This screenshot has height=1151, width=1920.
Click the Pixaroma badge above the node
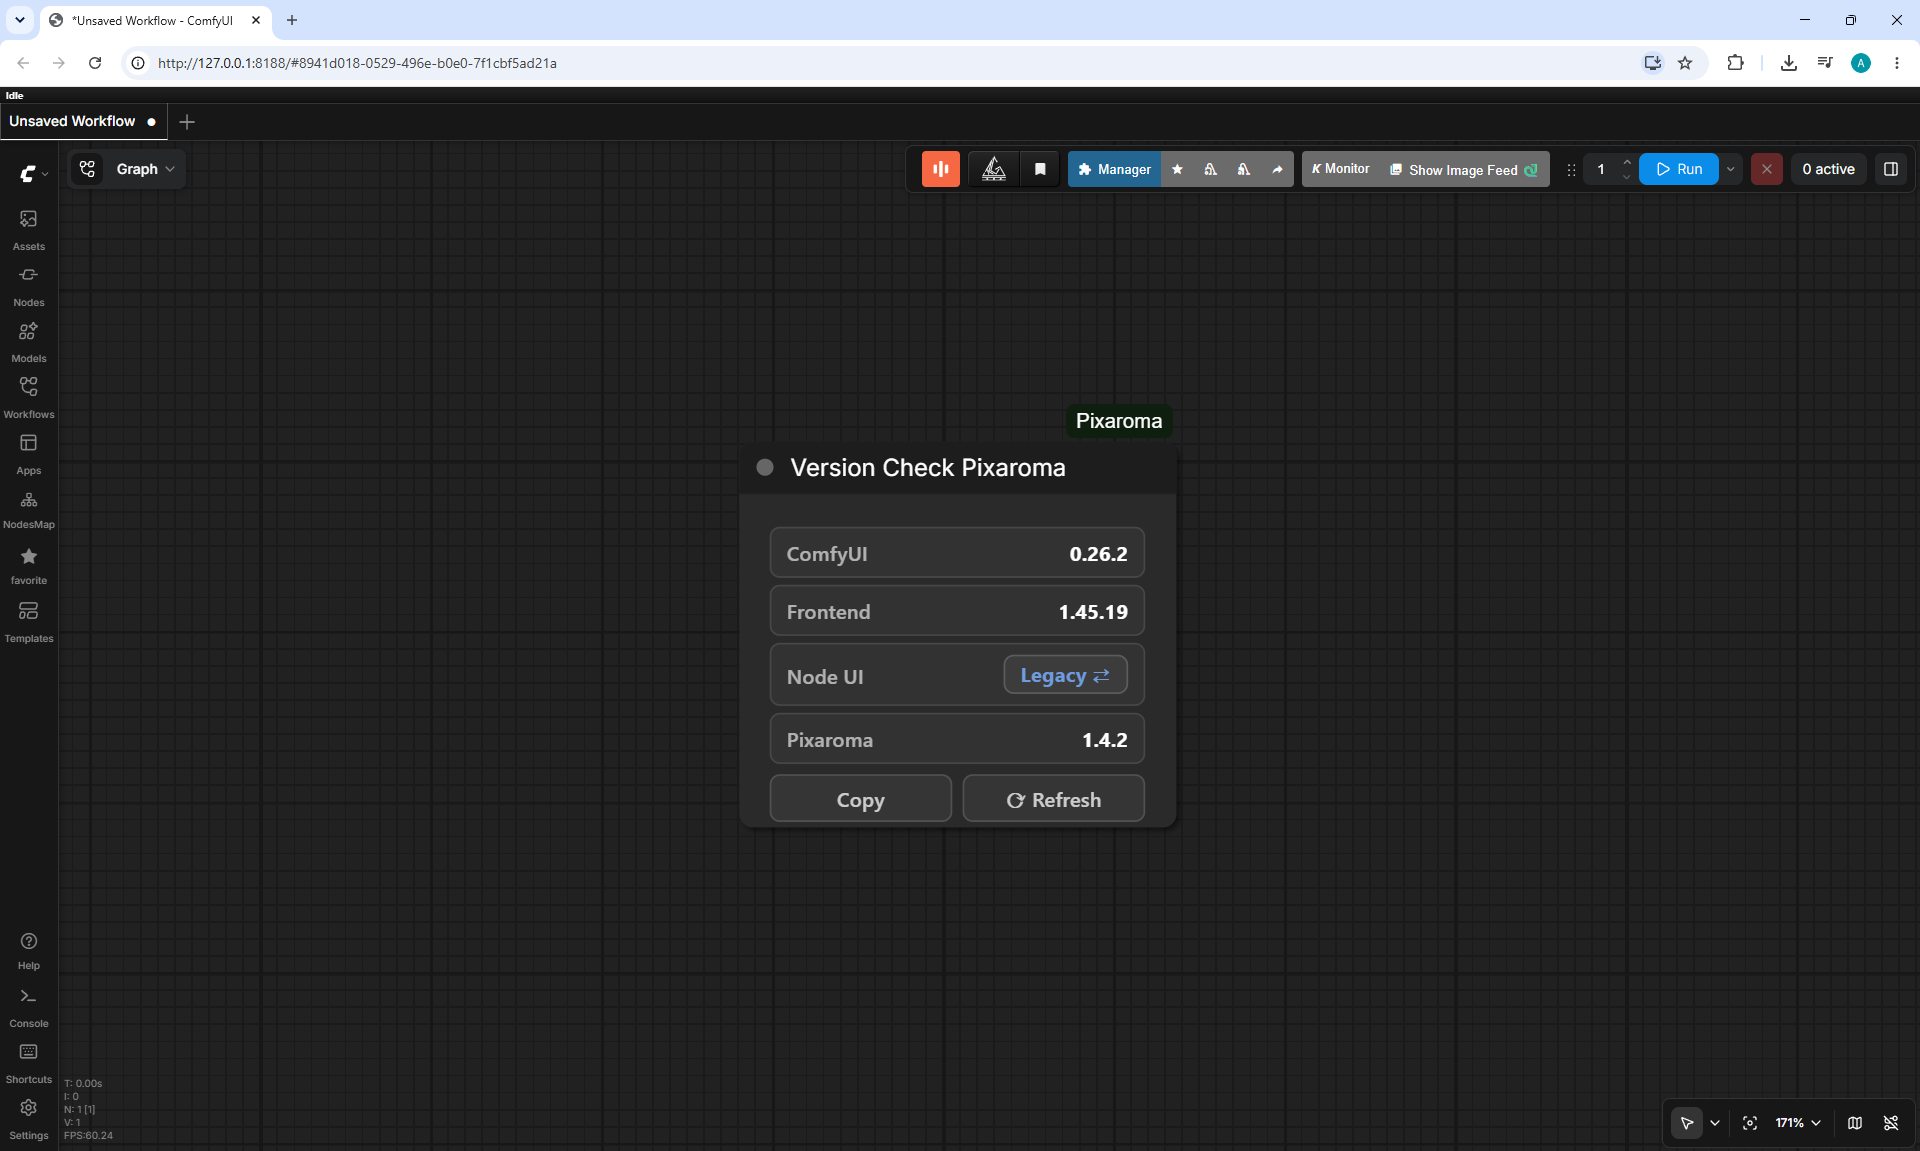(x=1119, y=421)
